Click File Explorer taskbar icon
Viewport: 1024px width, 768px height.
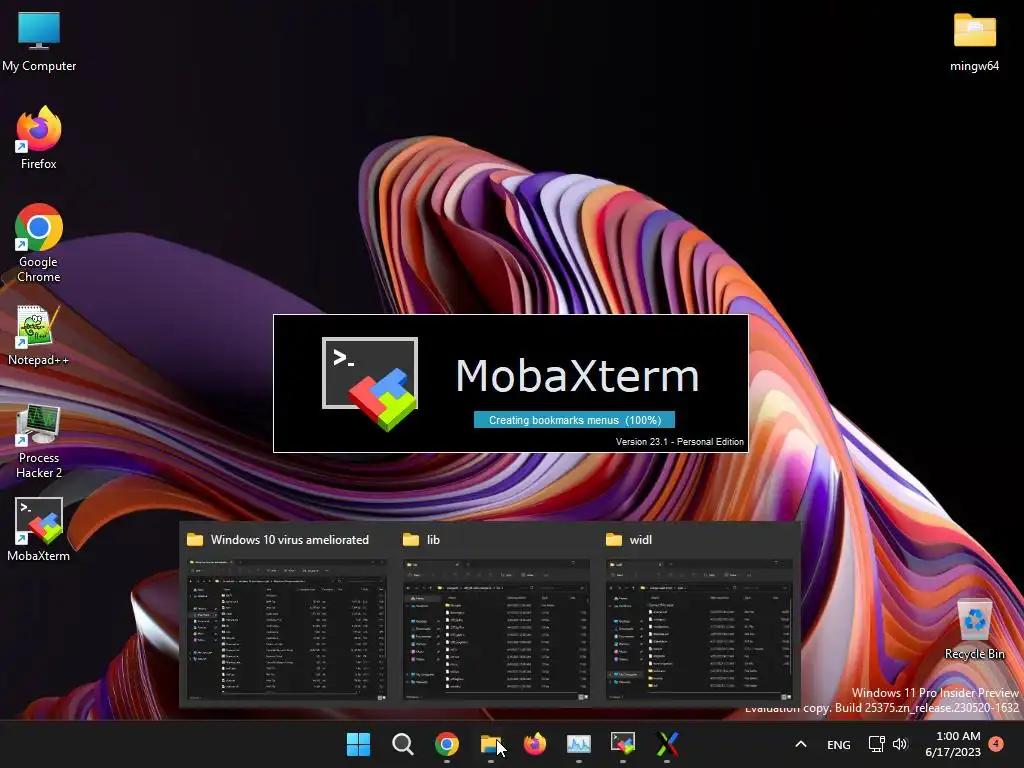[490, 744]
